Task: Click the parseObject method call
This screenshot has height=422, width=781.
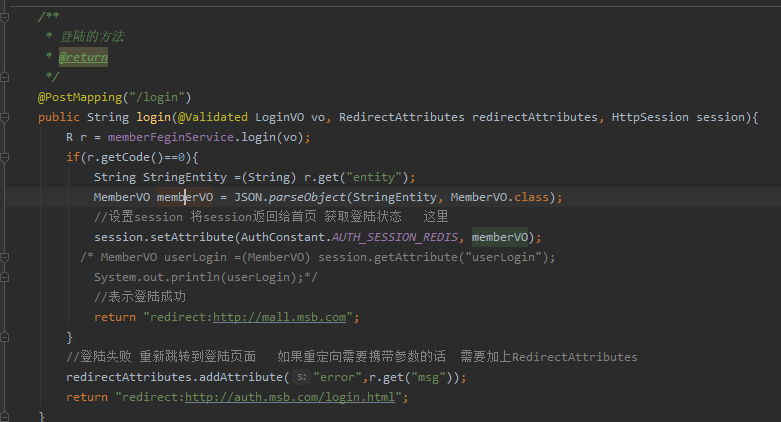Action: [307, 197]
